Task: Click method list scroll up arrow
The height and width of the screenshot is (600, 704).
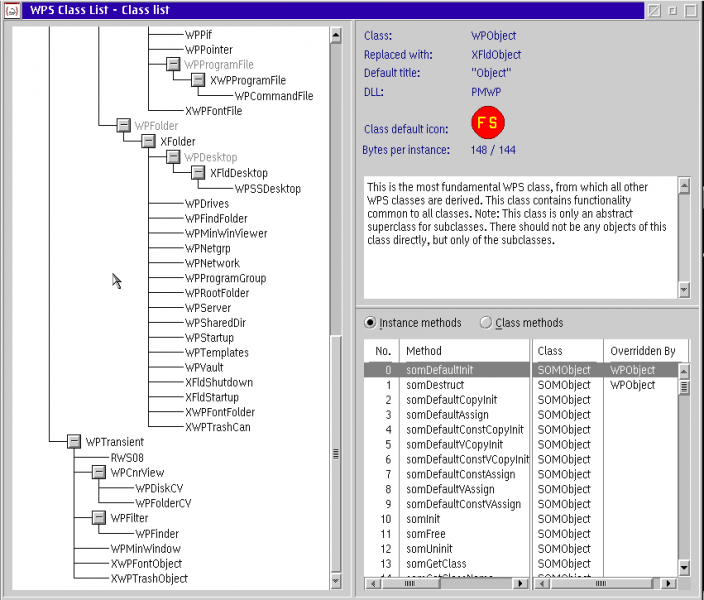Action: point(684,371)
